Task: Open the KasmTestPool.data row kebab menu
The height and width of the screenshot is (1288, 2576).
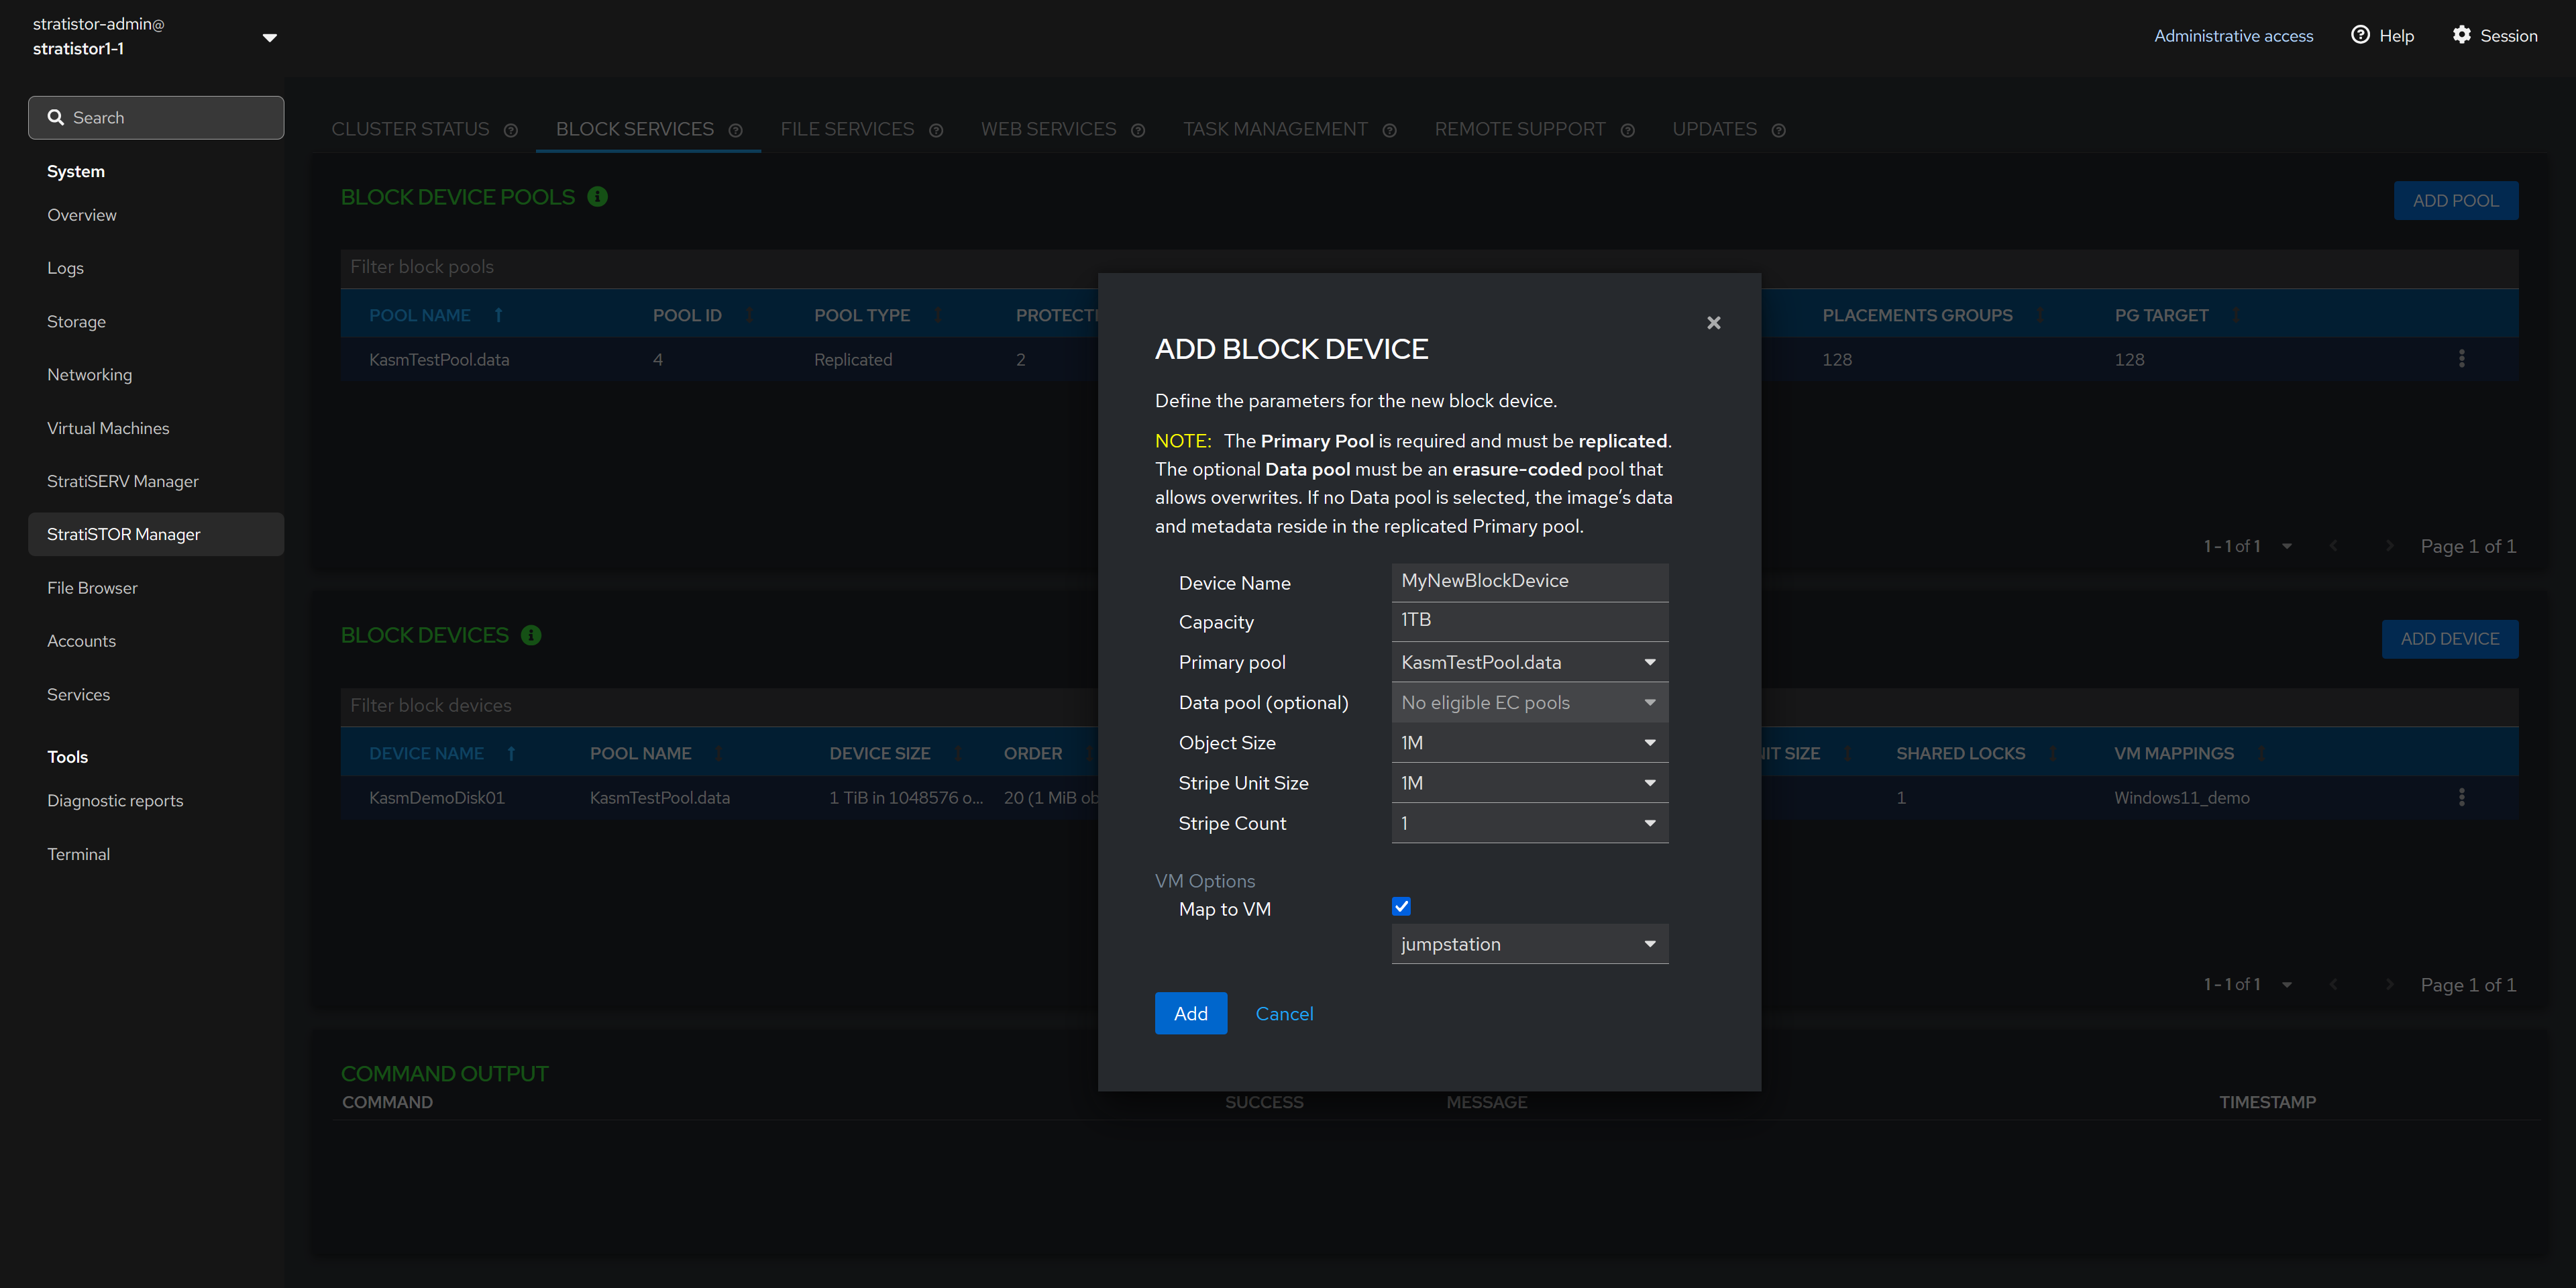Action: 2461,359
